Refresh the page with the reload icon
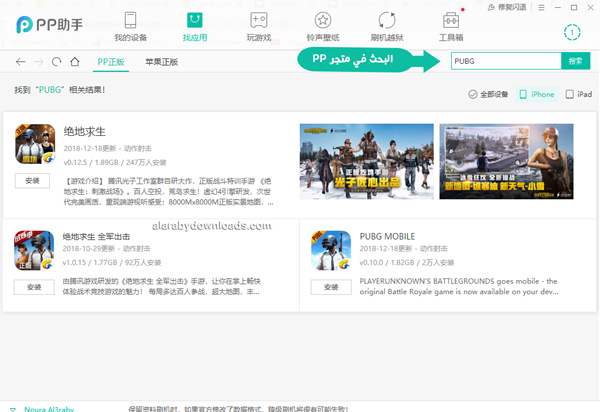Screen dimensions: 600x412 point(57,62)
